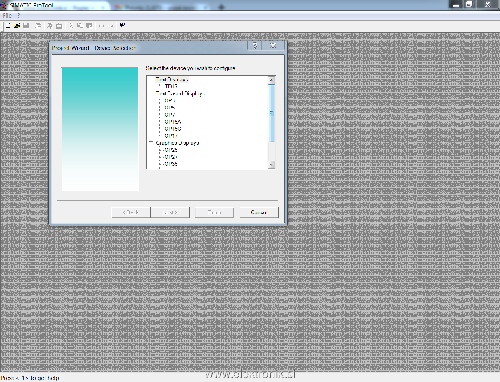Click the Finish wizard button
The image size is (500, 382).
[214, 212]
